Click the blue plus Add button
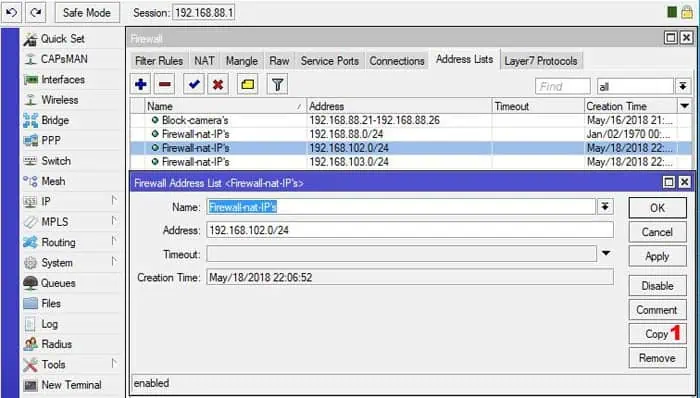 pyautogui.click(x=141, y=84)
